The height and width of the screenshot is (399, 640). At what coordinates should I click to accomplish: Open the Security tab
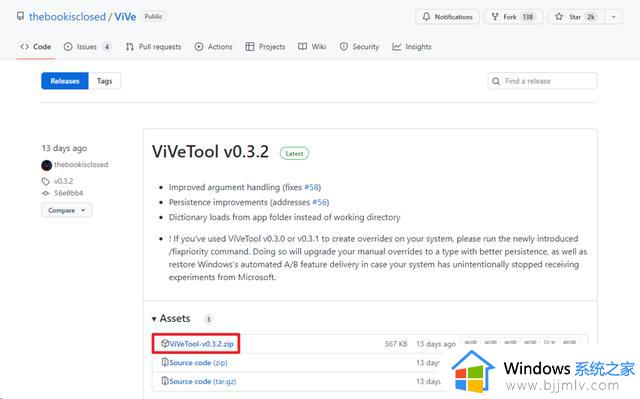click(x=359, y=47)
